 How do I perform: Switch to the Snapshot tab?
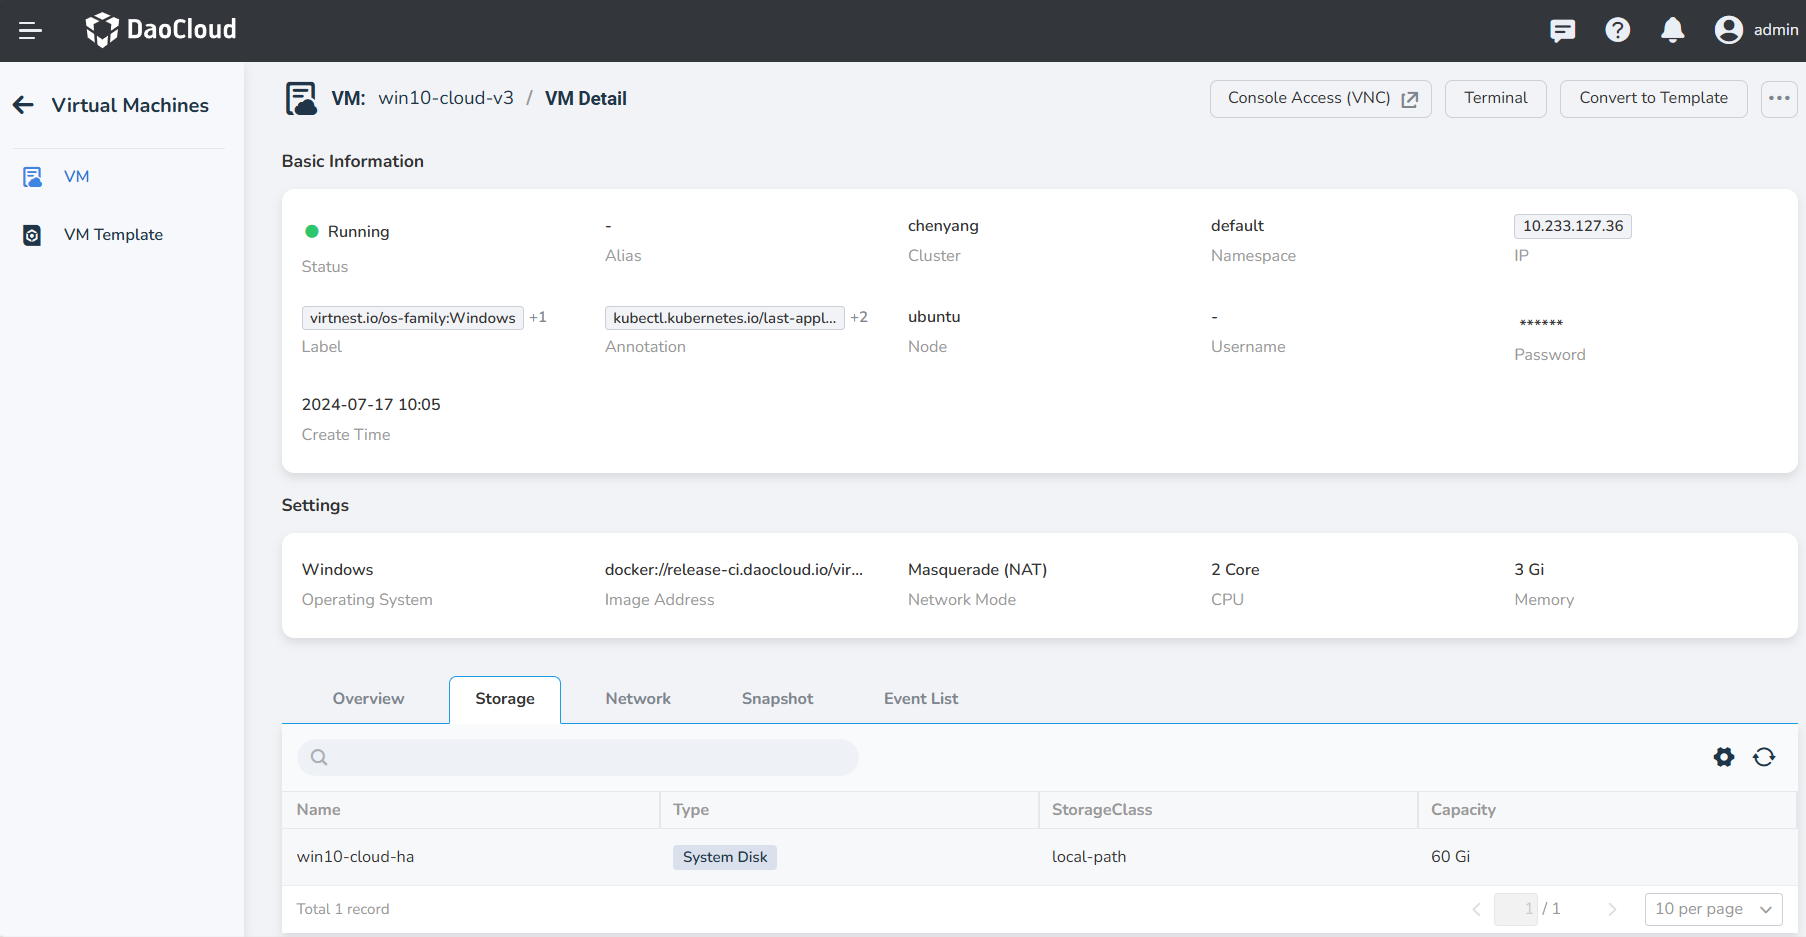pyautogui.click(x=777, y=699)
